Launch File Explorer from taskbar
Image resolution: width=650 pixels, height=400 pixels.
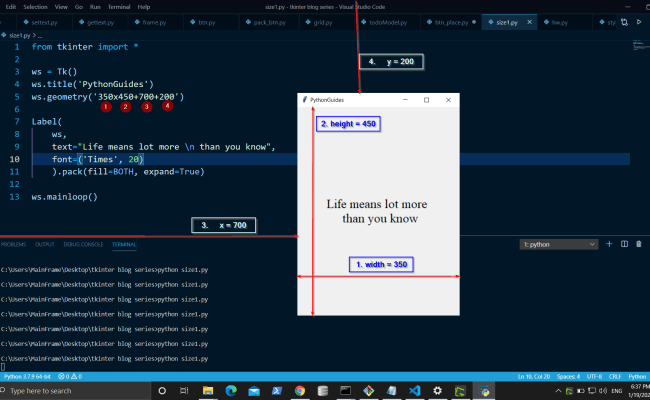[x=208, y=390]
